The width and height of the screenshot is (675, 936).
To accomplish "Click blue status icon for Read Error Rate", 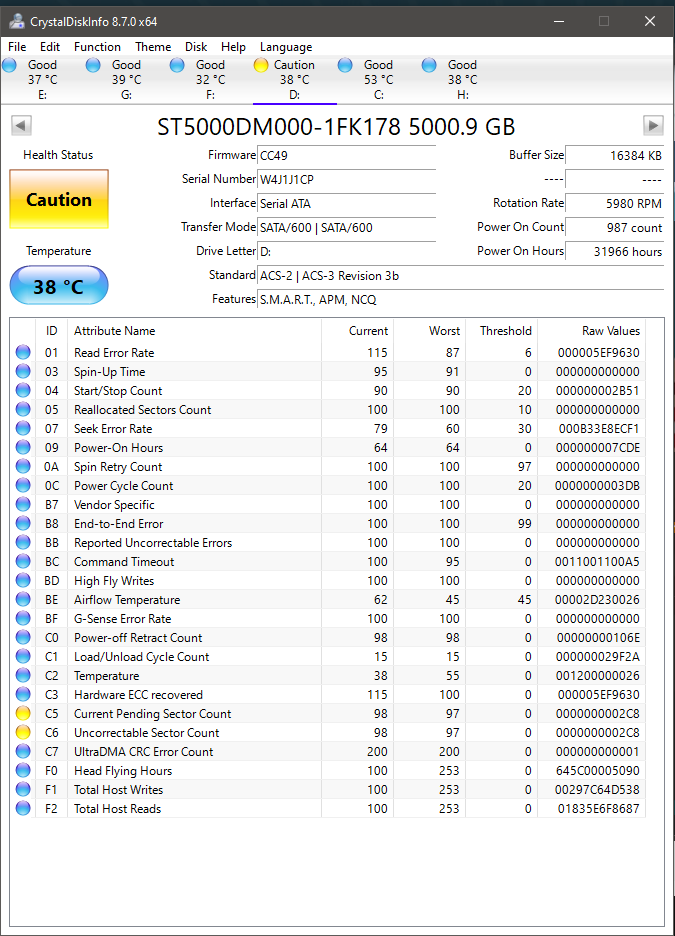I will [23, 352].
